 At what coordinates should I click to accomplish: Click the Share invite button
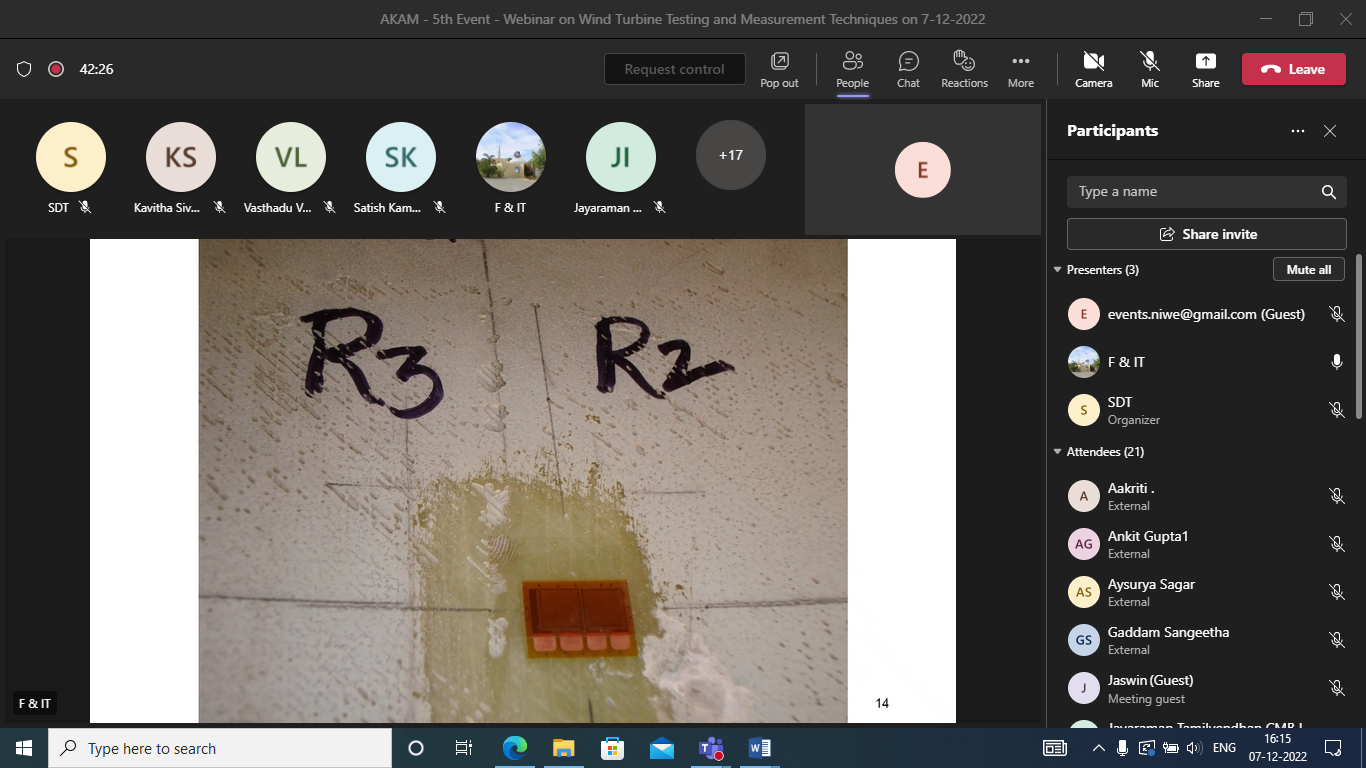click(x=1206, y=234)
